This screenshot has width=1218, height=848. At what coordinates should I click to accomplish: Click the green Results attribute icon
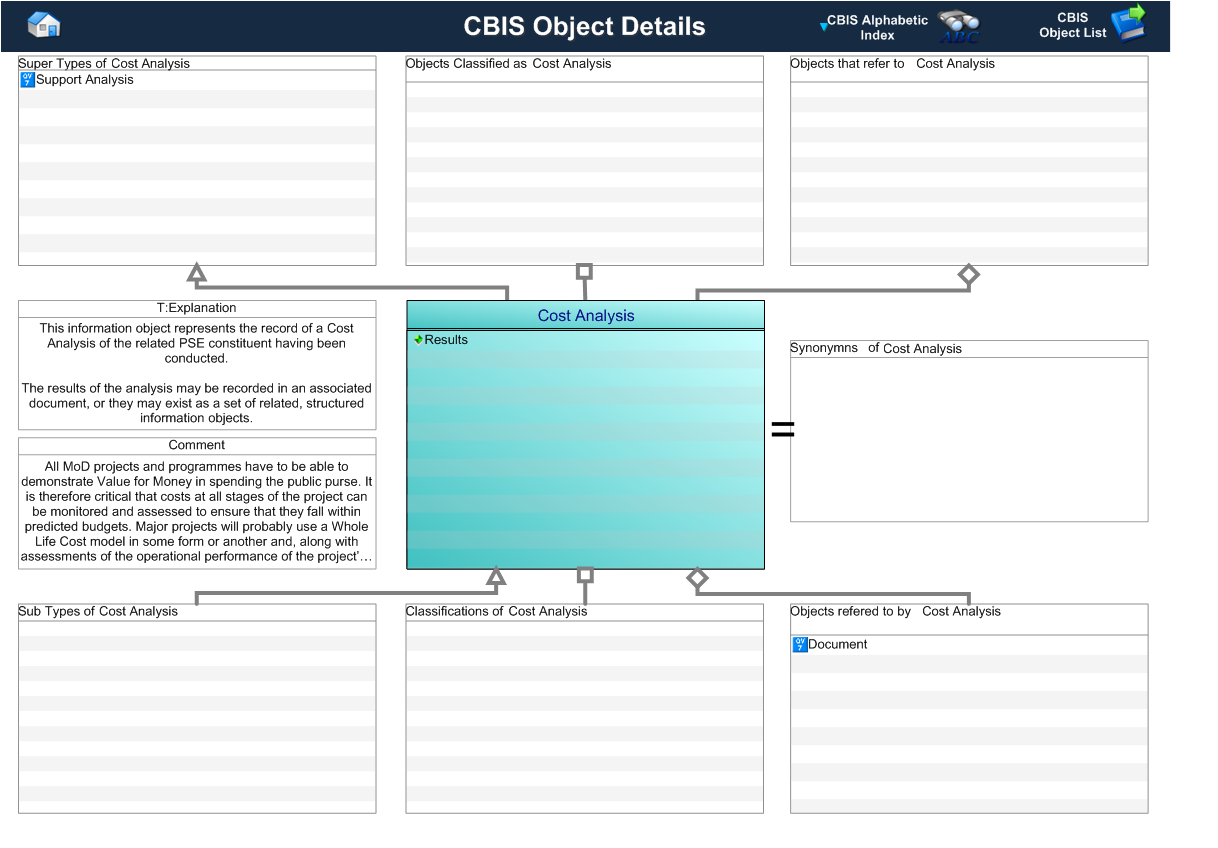(418, 340)
